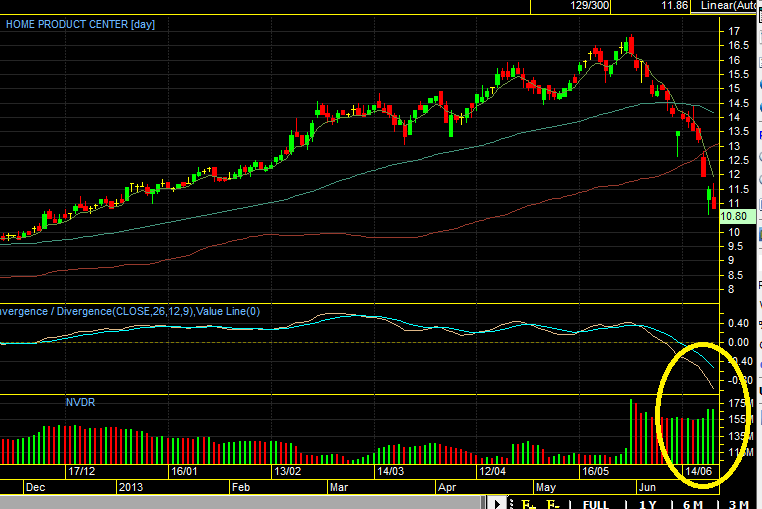Click the horizontal chart scrollbar track
Image resolution: width=762 pixels, height=509 pixels.
click(x=243, y=503)
